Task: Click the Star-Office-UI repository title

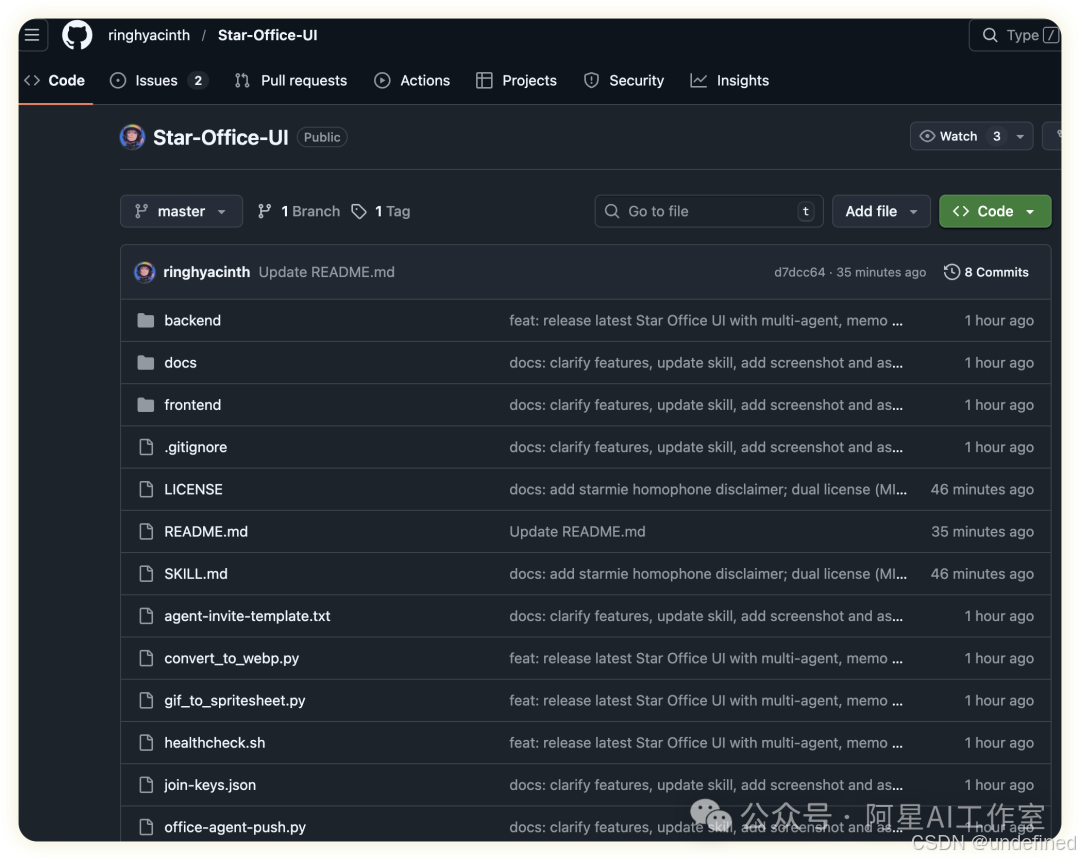Action: click(220, 138)
